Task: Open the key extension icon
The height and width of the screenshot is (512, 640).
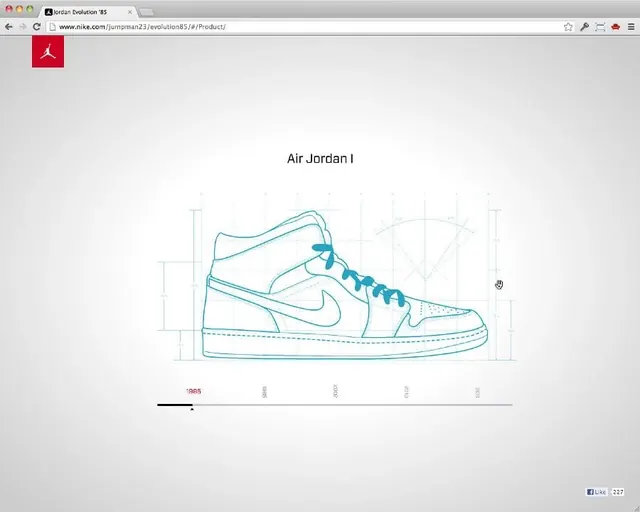Action: [x=584, y=27]
